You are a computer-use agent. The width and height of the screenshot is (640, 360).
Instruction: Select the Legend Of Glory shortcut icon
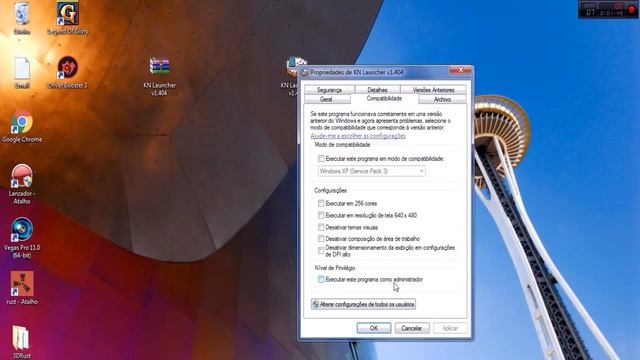coord(67,13)
